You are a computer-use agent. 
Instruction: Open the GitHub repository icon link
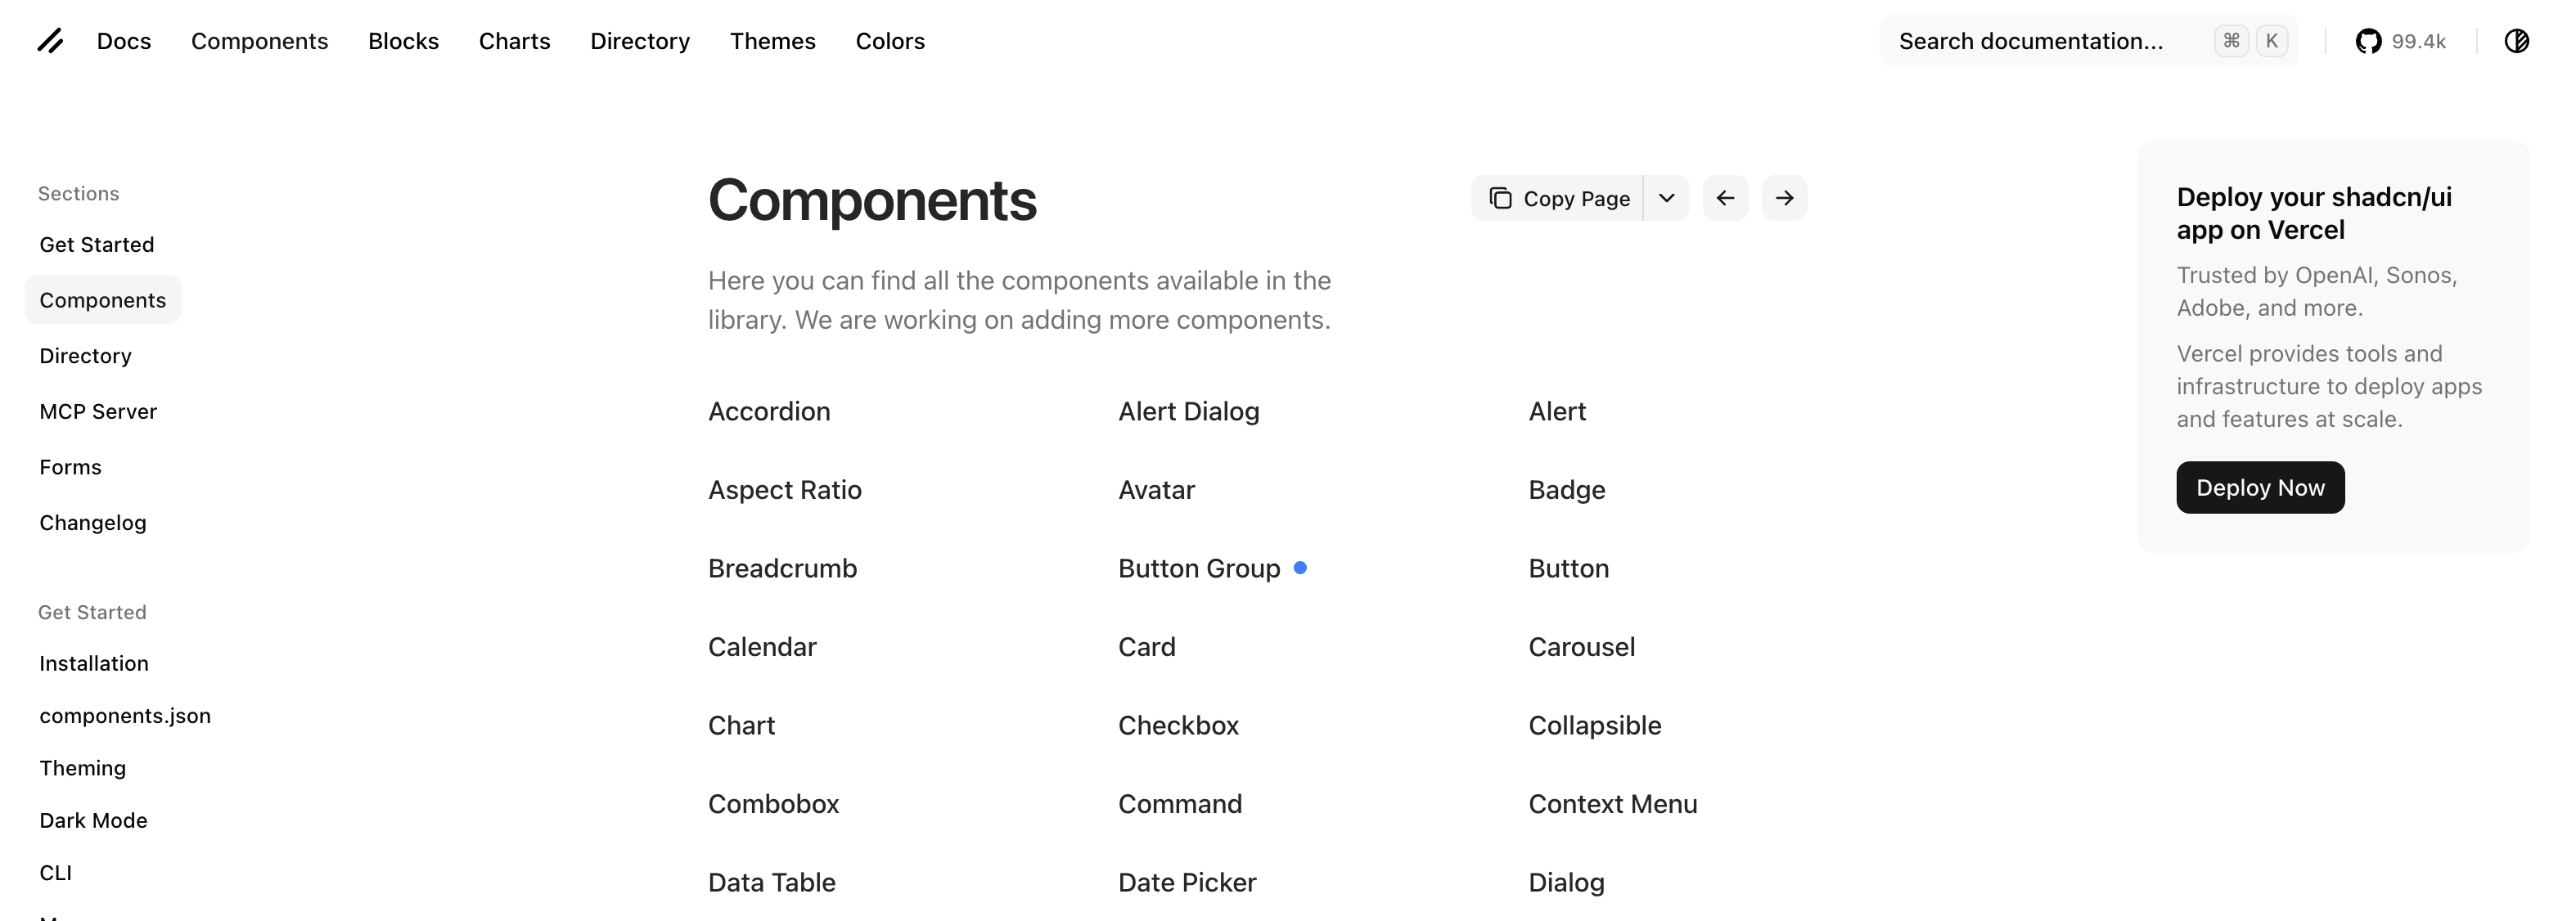(x=2368, y=41)
